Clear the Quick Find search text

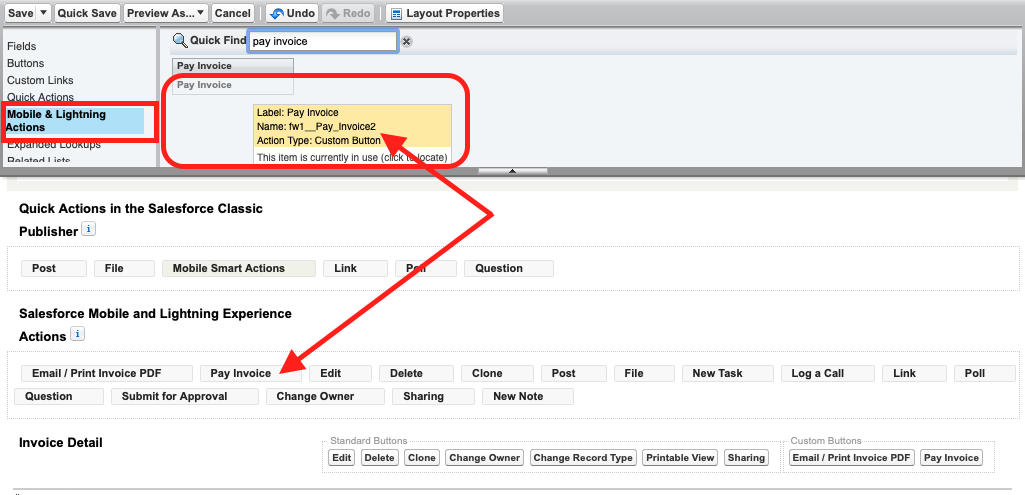click(x=407, y=42)
